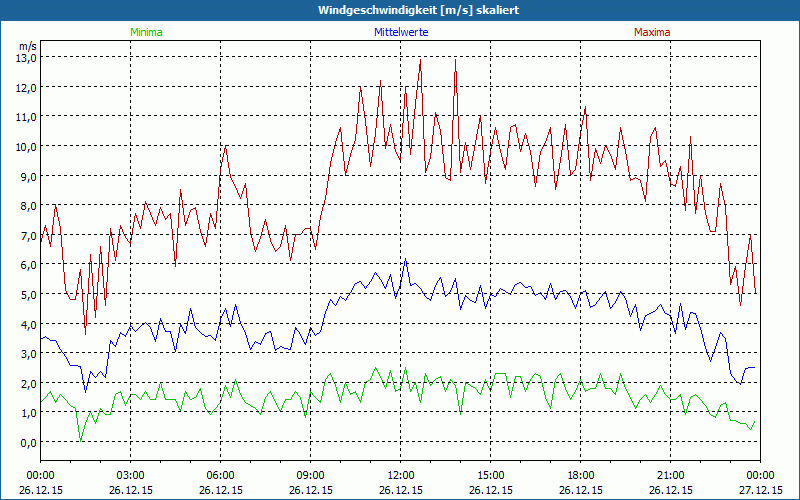Viewport: 800px width, 500px height.
Task: Click the 27.12.15 date label
Action: tap(760, 490)
